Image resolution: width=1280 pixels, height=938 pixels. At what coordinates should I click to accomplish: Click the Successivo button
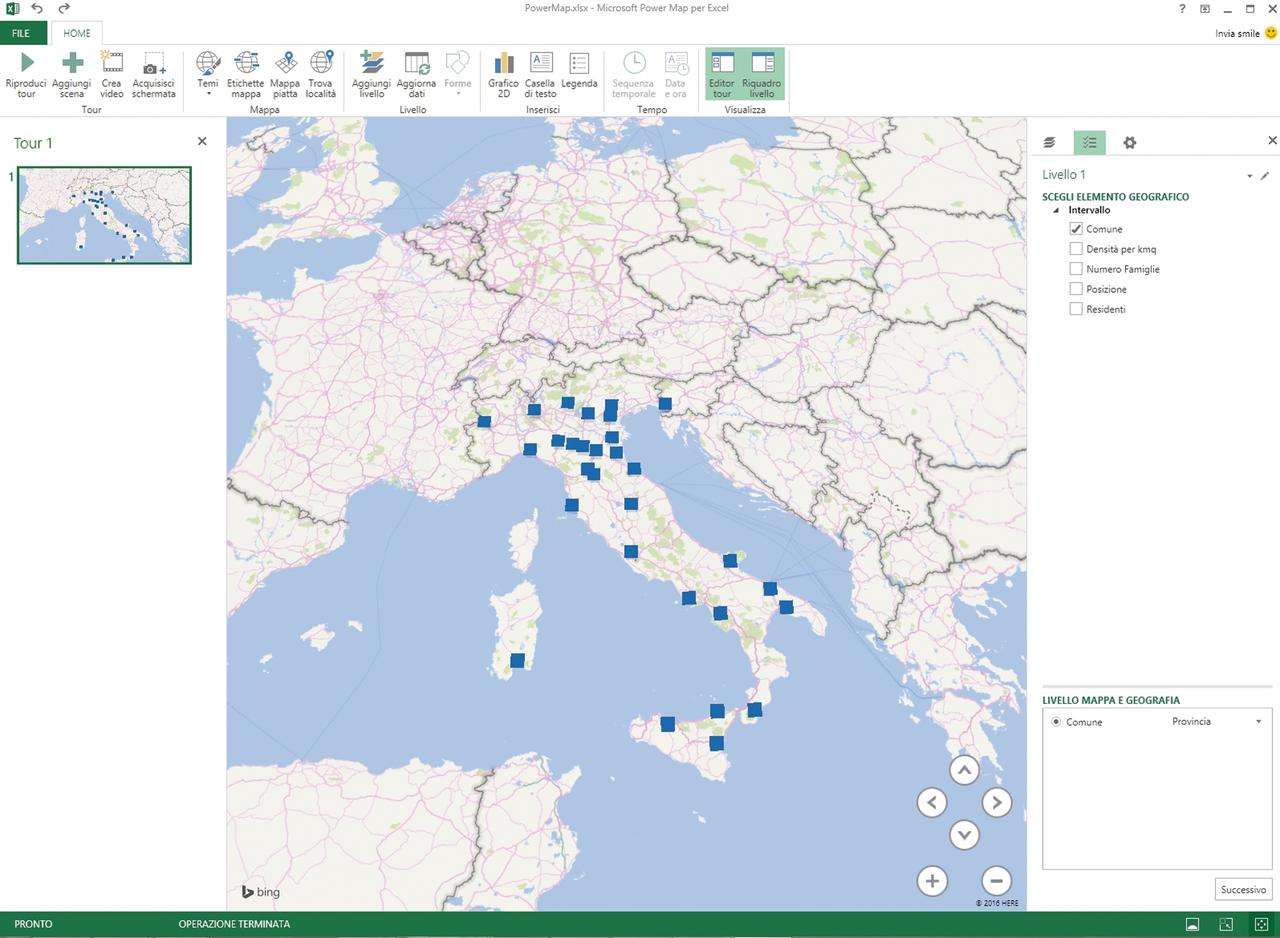(1243, 889)
